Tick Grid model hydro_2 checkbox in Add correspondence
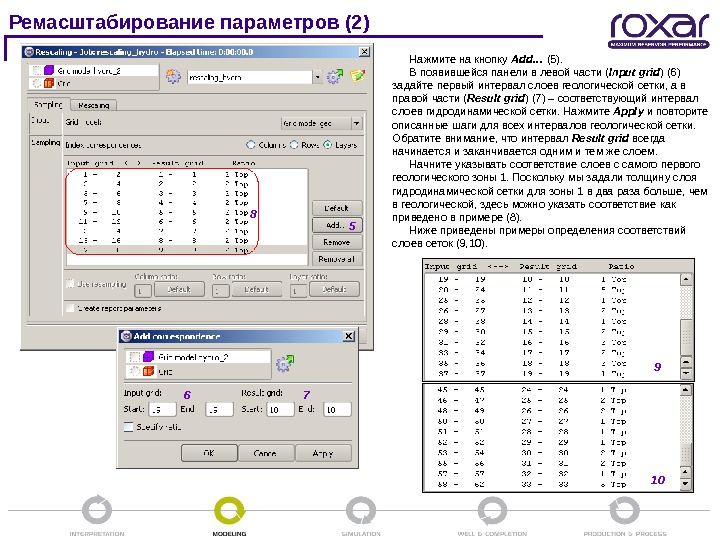 (135, 357)
